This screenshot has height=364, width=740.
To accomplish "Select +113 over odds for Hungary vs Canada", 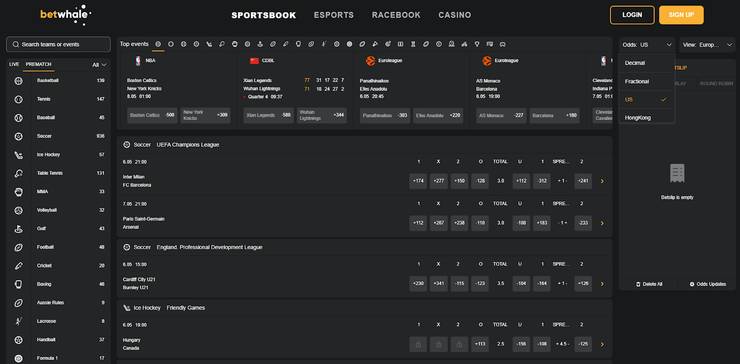I will coord(480,345).
